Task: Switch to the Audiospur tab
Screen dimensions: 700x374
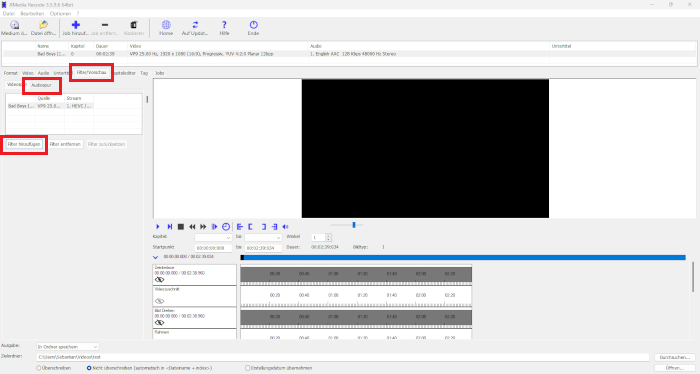Action: 41,85
